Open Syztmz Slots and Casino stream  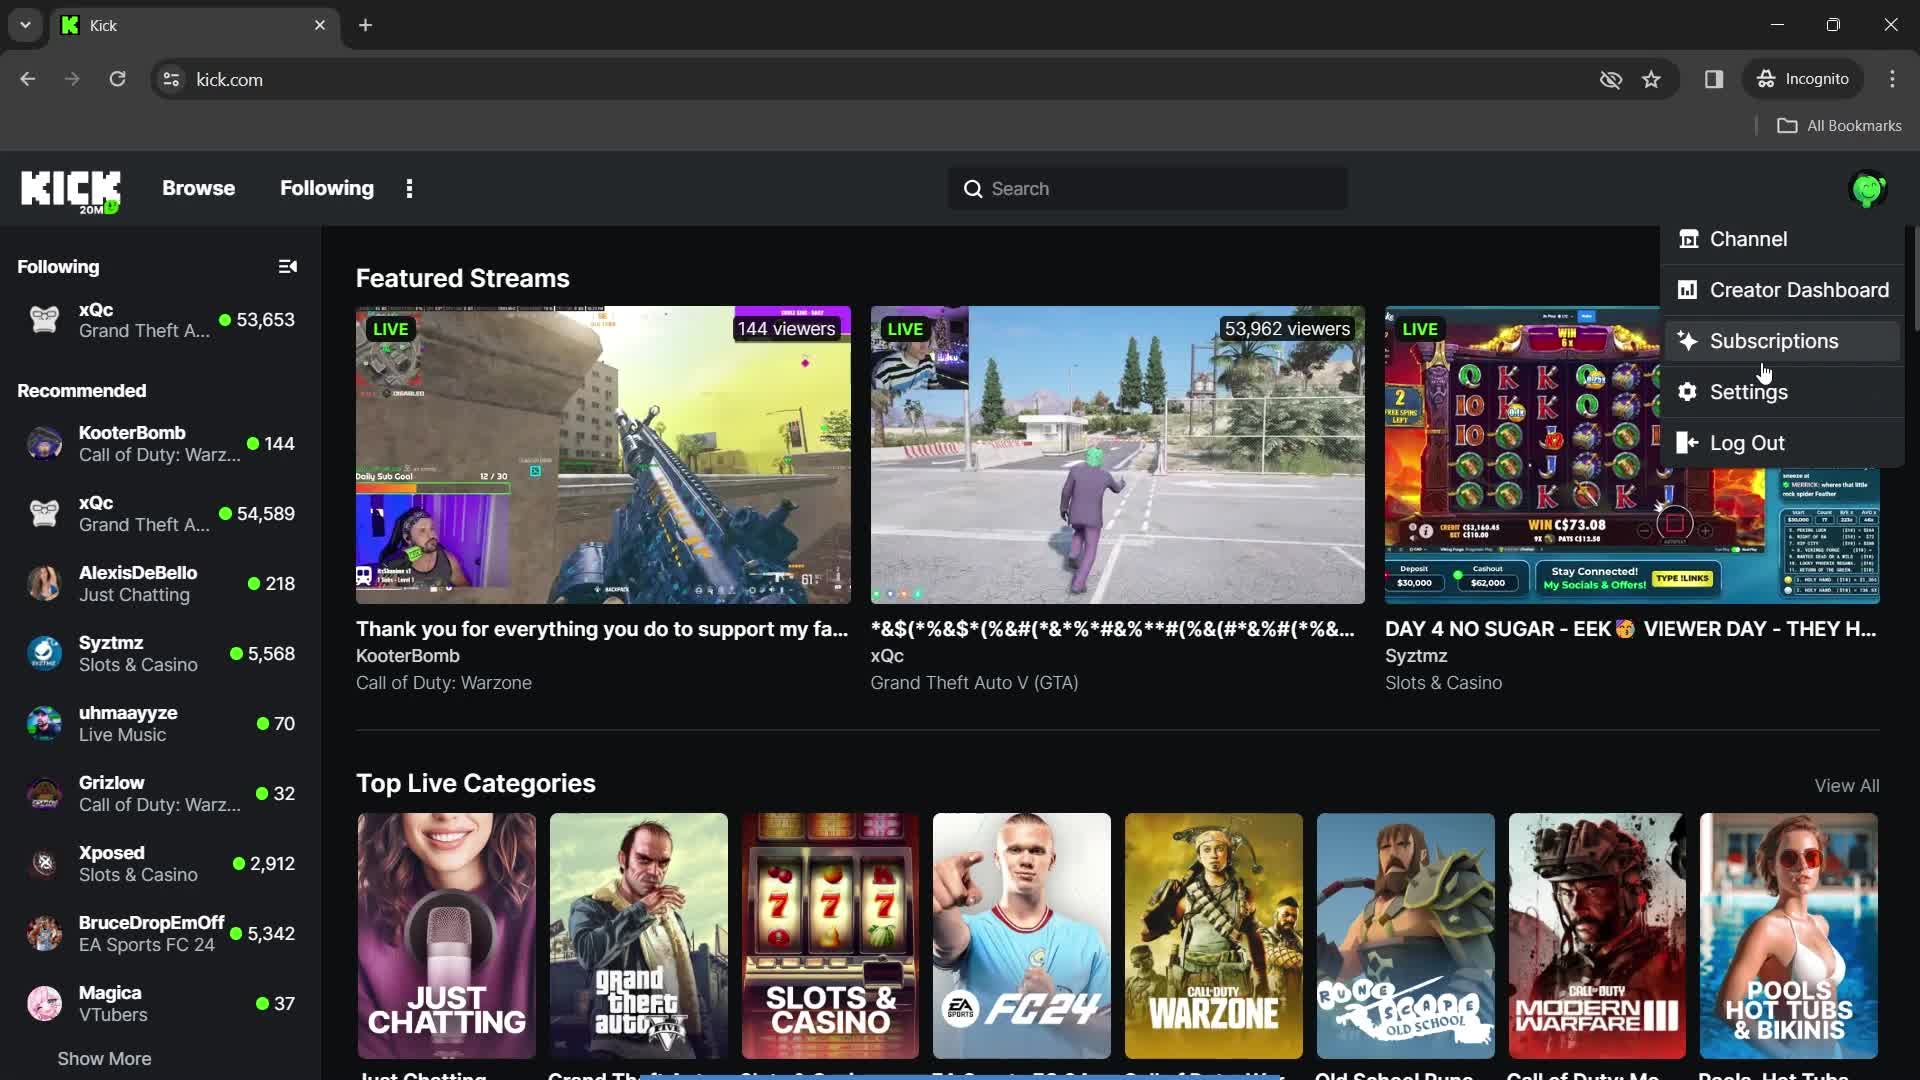[158, 653]
